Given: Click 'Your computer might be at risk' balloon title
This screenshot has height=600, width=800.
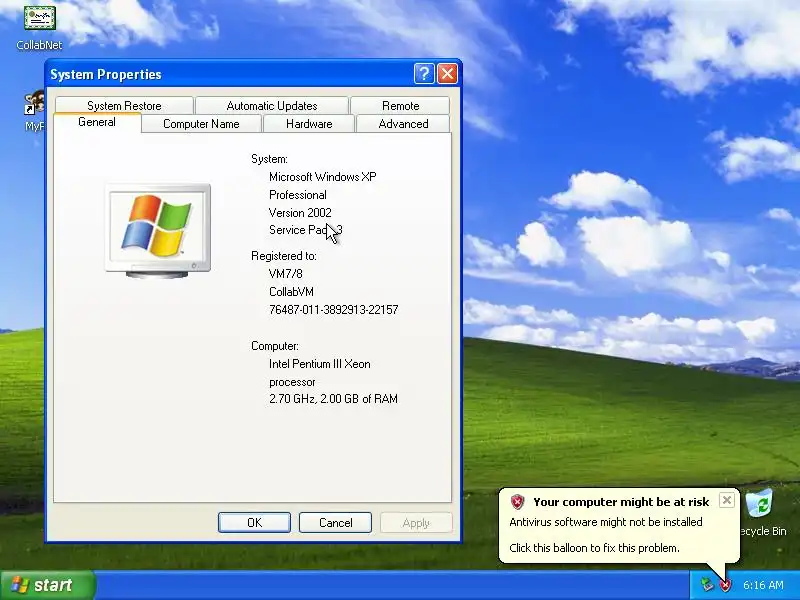Looking at the screenshot, I should coord(621,502).
